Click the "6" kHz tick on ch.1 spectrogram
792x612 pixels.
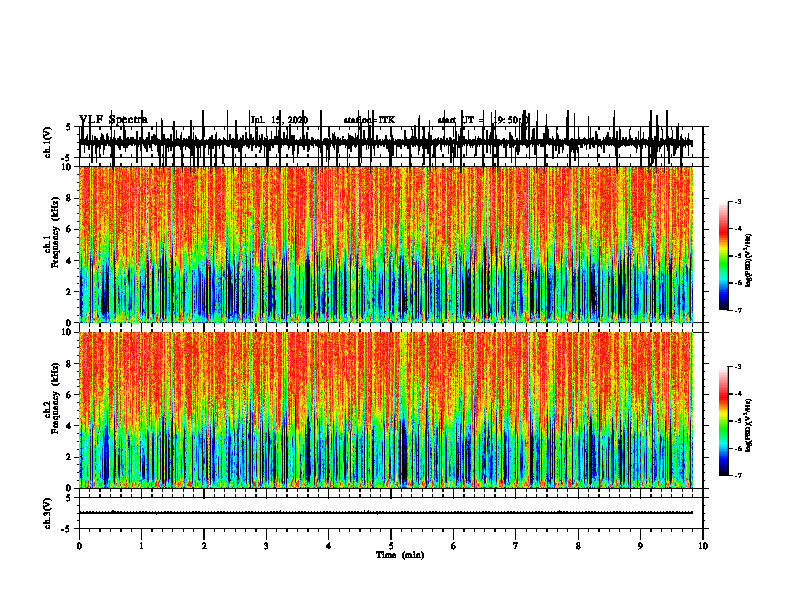click(x=70, y=229)
